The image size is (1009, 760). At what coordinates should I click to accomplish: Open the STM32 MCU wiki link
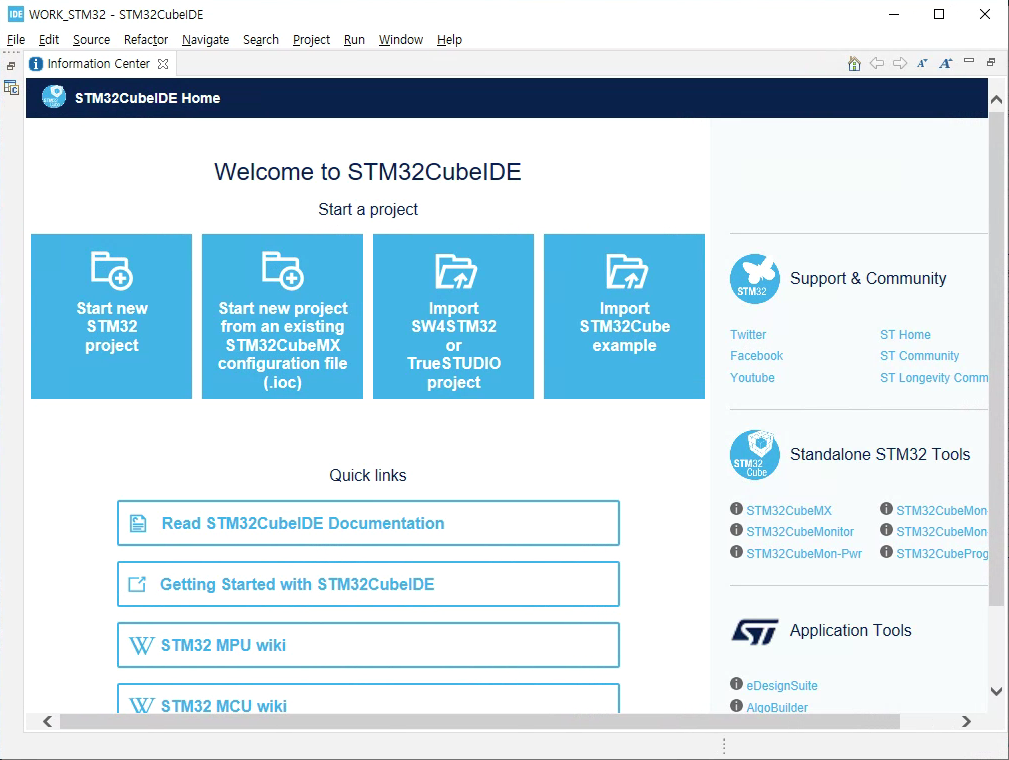coord(368,699)
